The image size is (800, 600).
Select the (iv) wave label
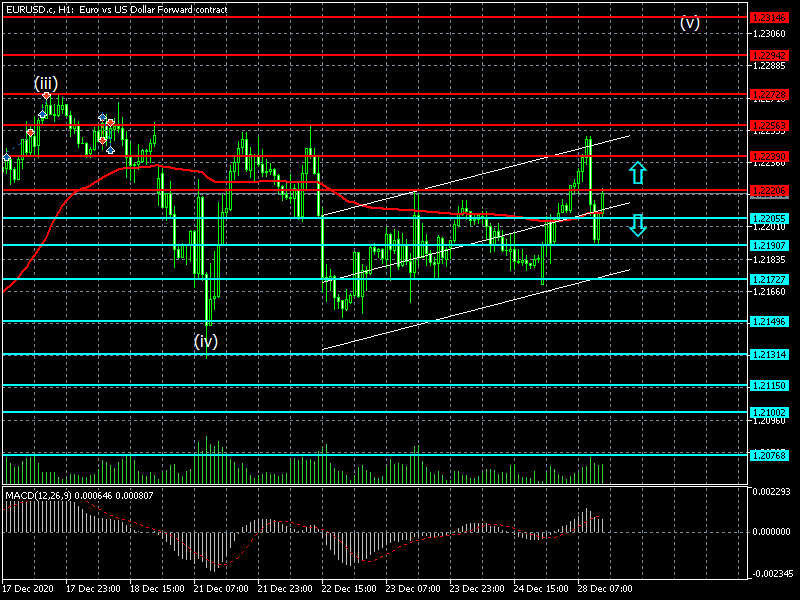206,341
